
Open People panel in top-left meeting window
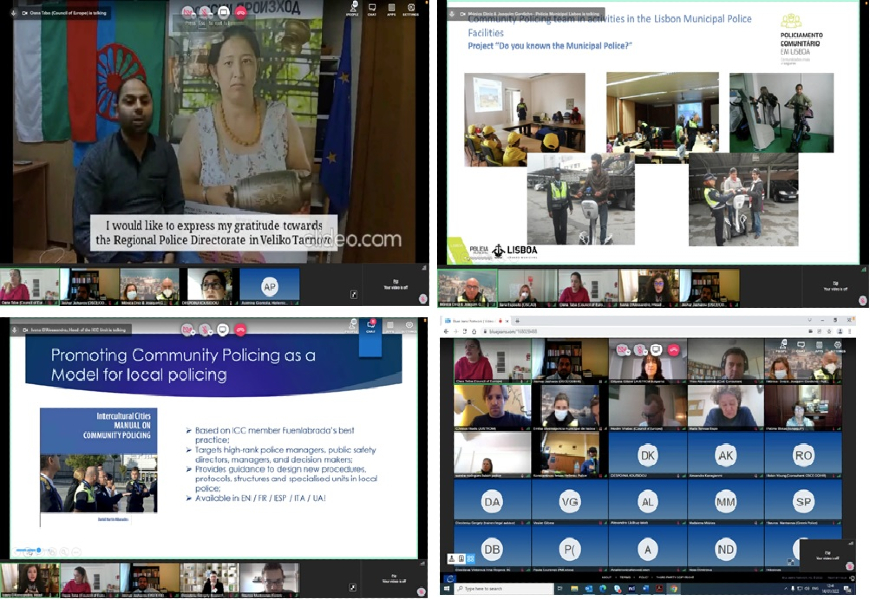[x=352, y=8]
